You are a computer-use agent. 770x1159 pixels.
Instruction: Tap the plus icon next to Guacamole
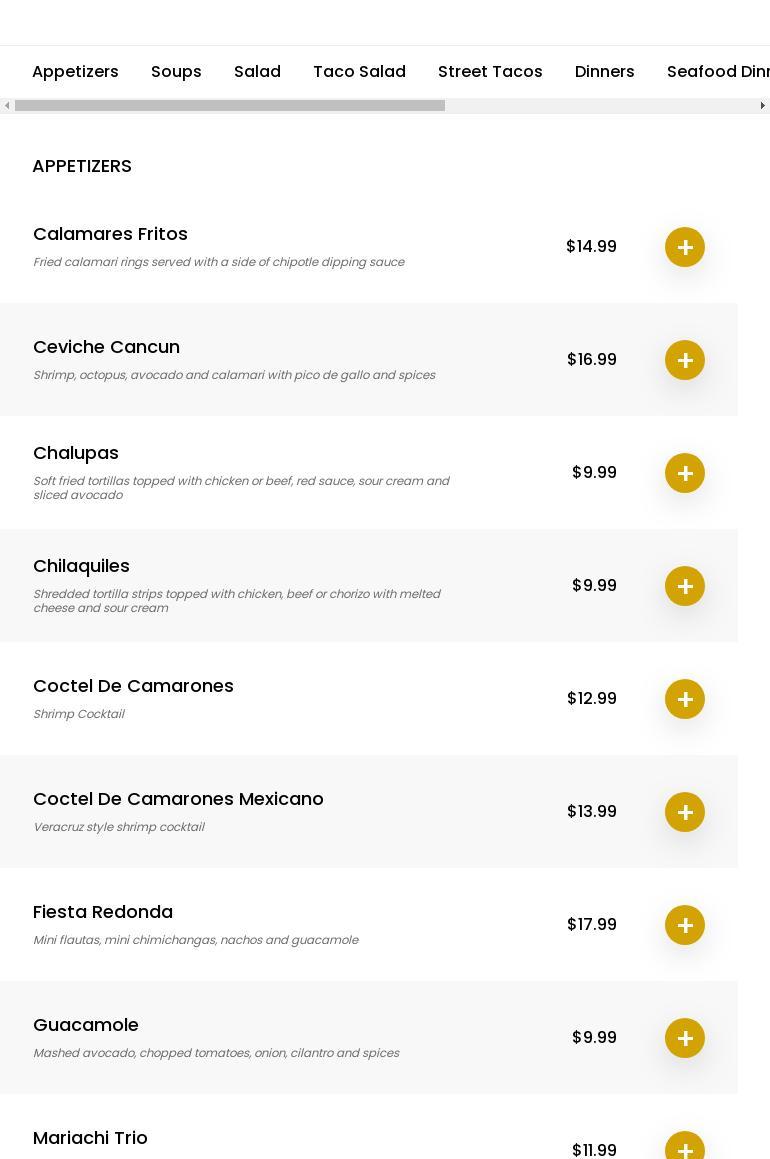[685, 1038]
